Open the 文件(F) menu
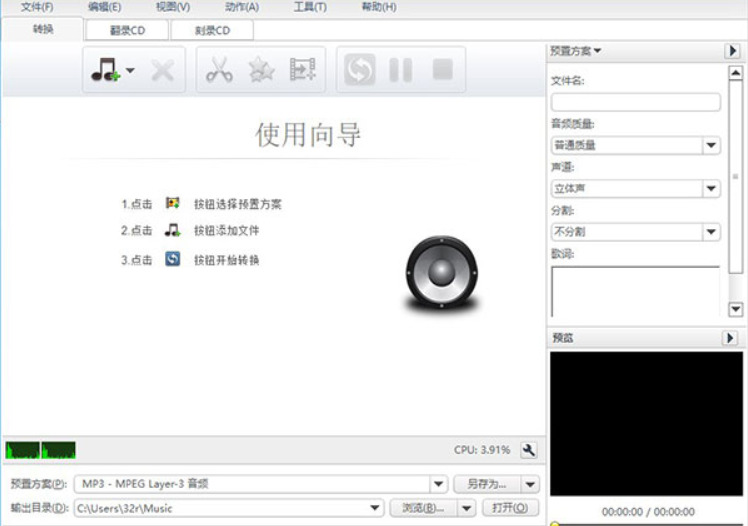The image size is (748, 526). tap(37, 7)
